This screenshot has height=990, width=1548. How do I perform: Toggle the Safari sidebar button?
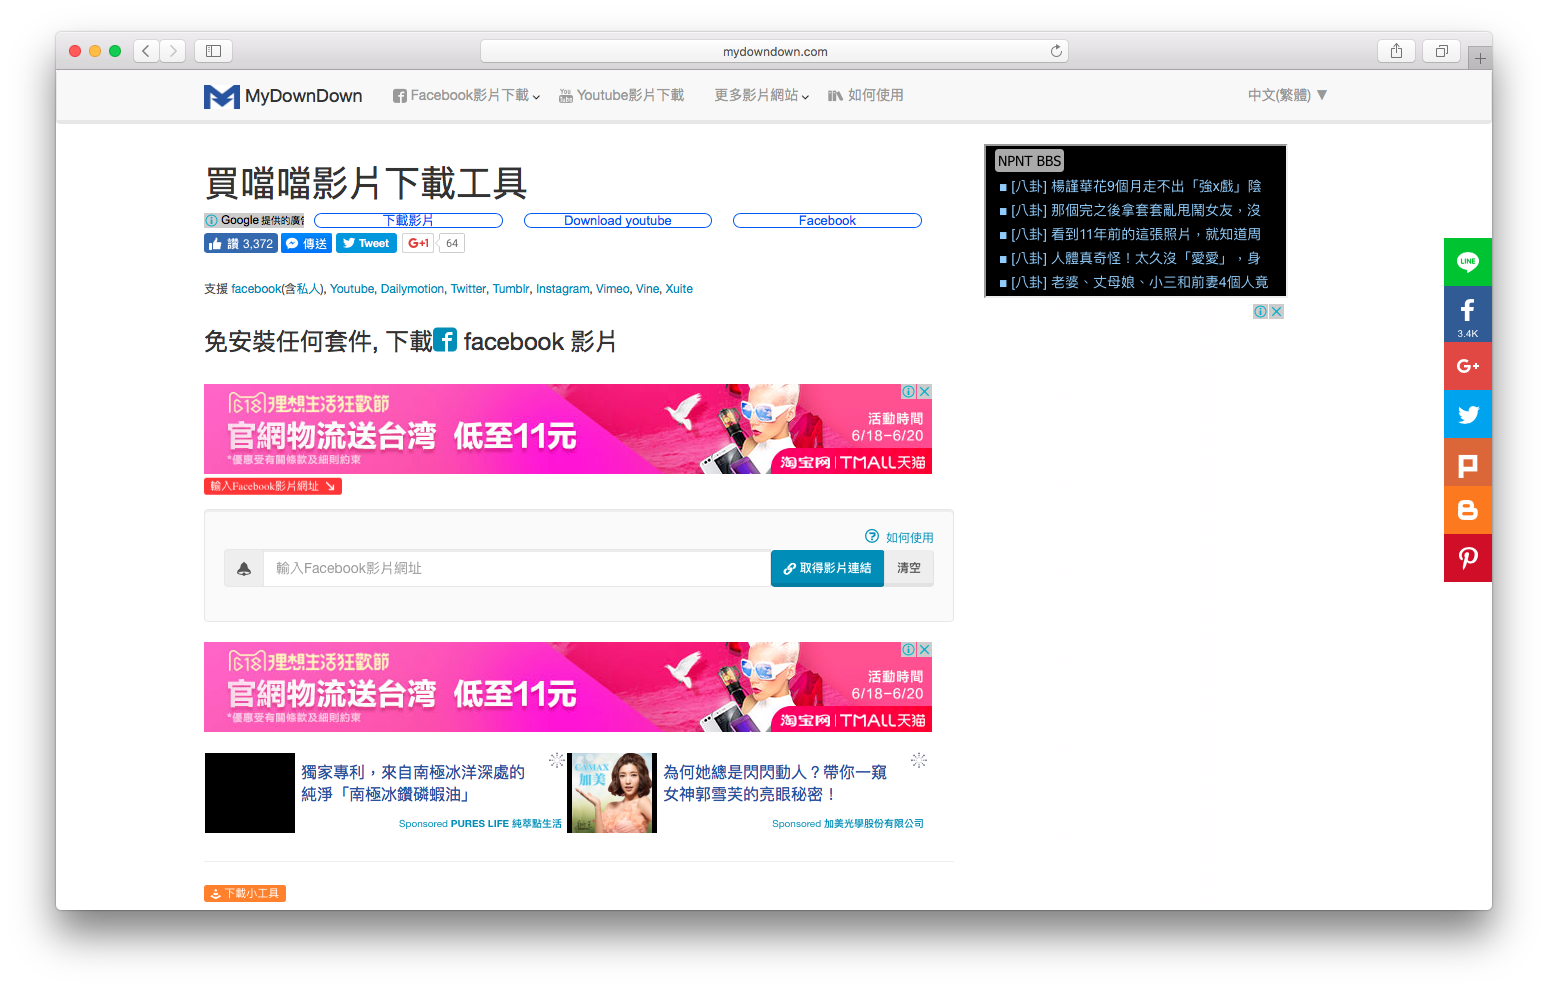213,51
